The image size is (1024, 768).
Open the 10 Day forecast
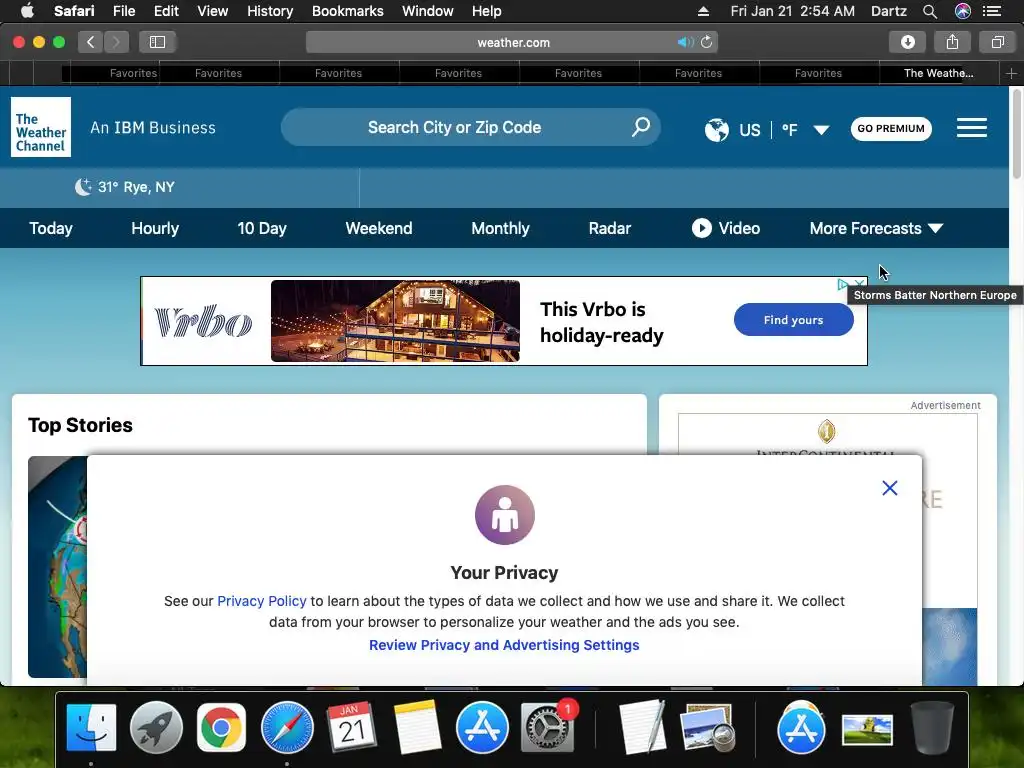click(x=262, y=228)
